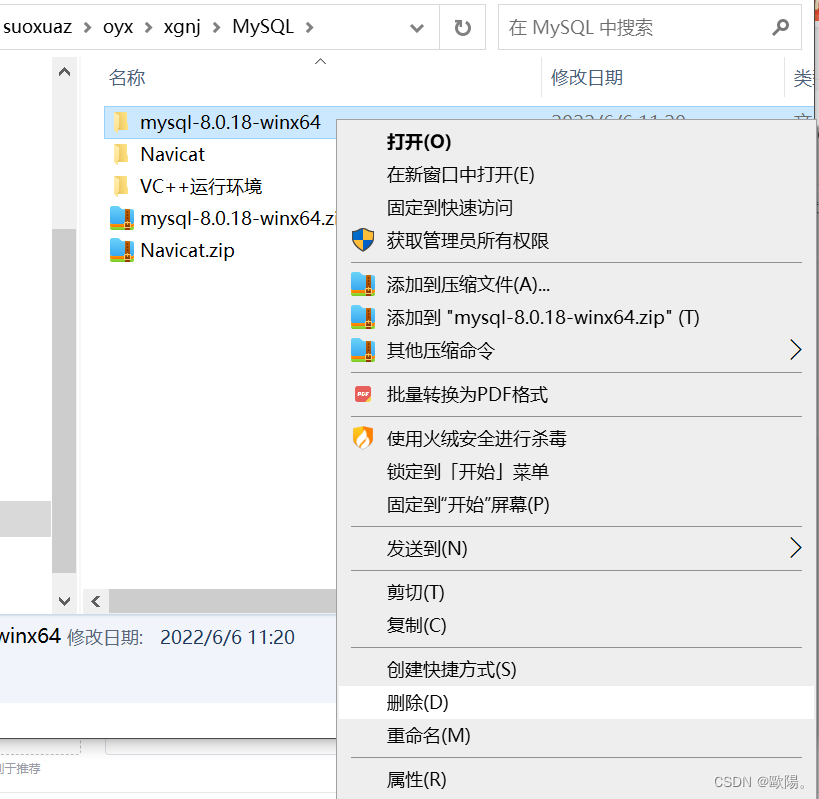Click the VC++运行环境 folder icon
Viewport: 819px width, 799px height.
coord(121,186)
